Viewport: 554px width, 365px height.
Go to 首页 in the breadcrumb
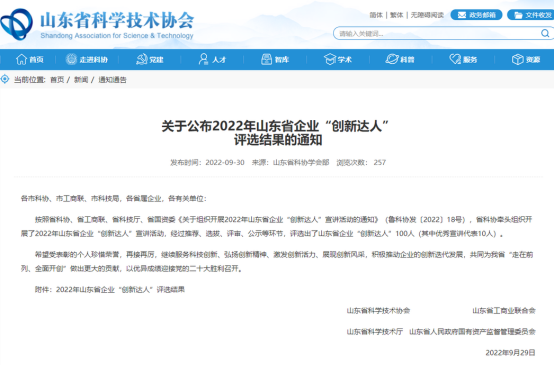[57, 80]
